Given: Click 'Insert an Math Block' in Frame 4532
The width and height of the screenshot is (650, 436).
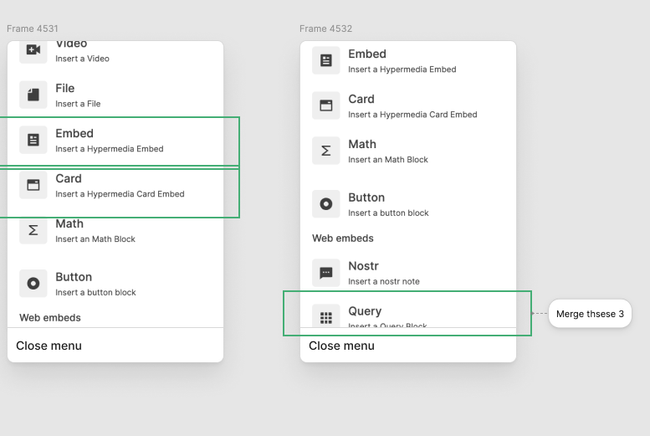Looking at the screenshot, I should coord(388,160).
